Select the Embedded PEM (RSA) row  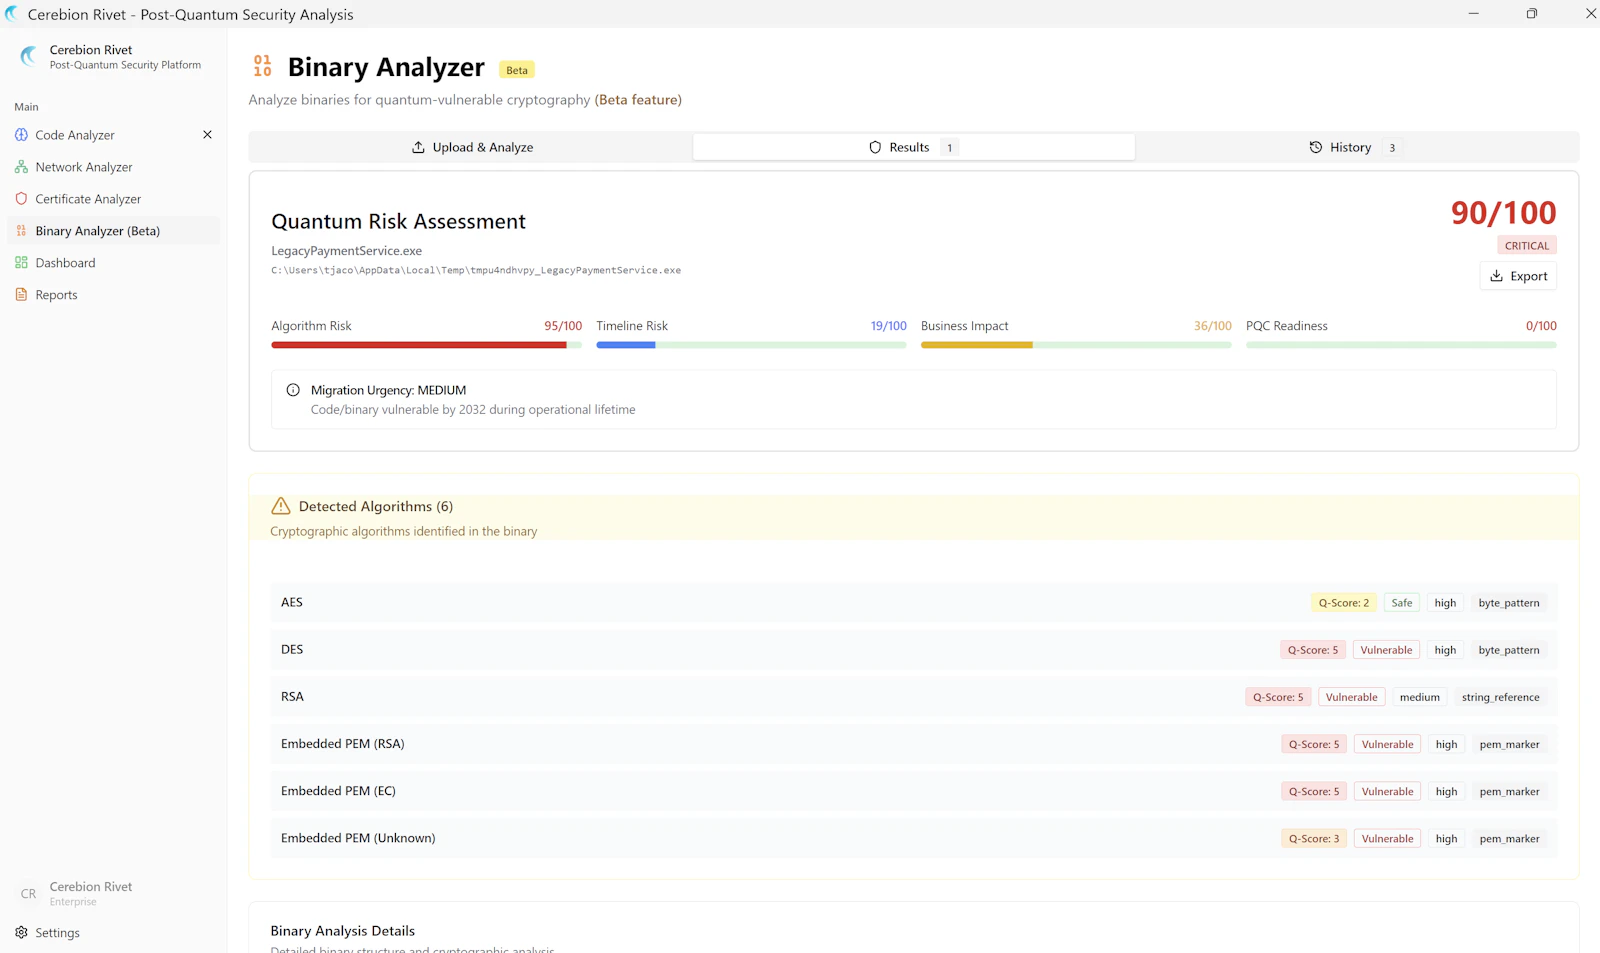(x=914, y=744)
